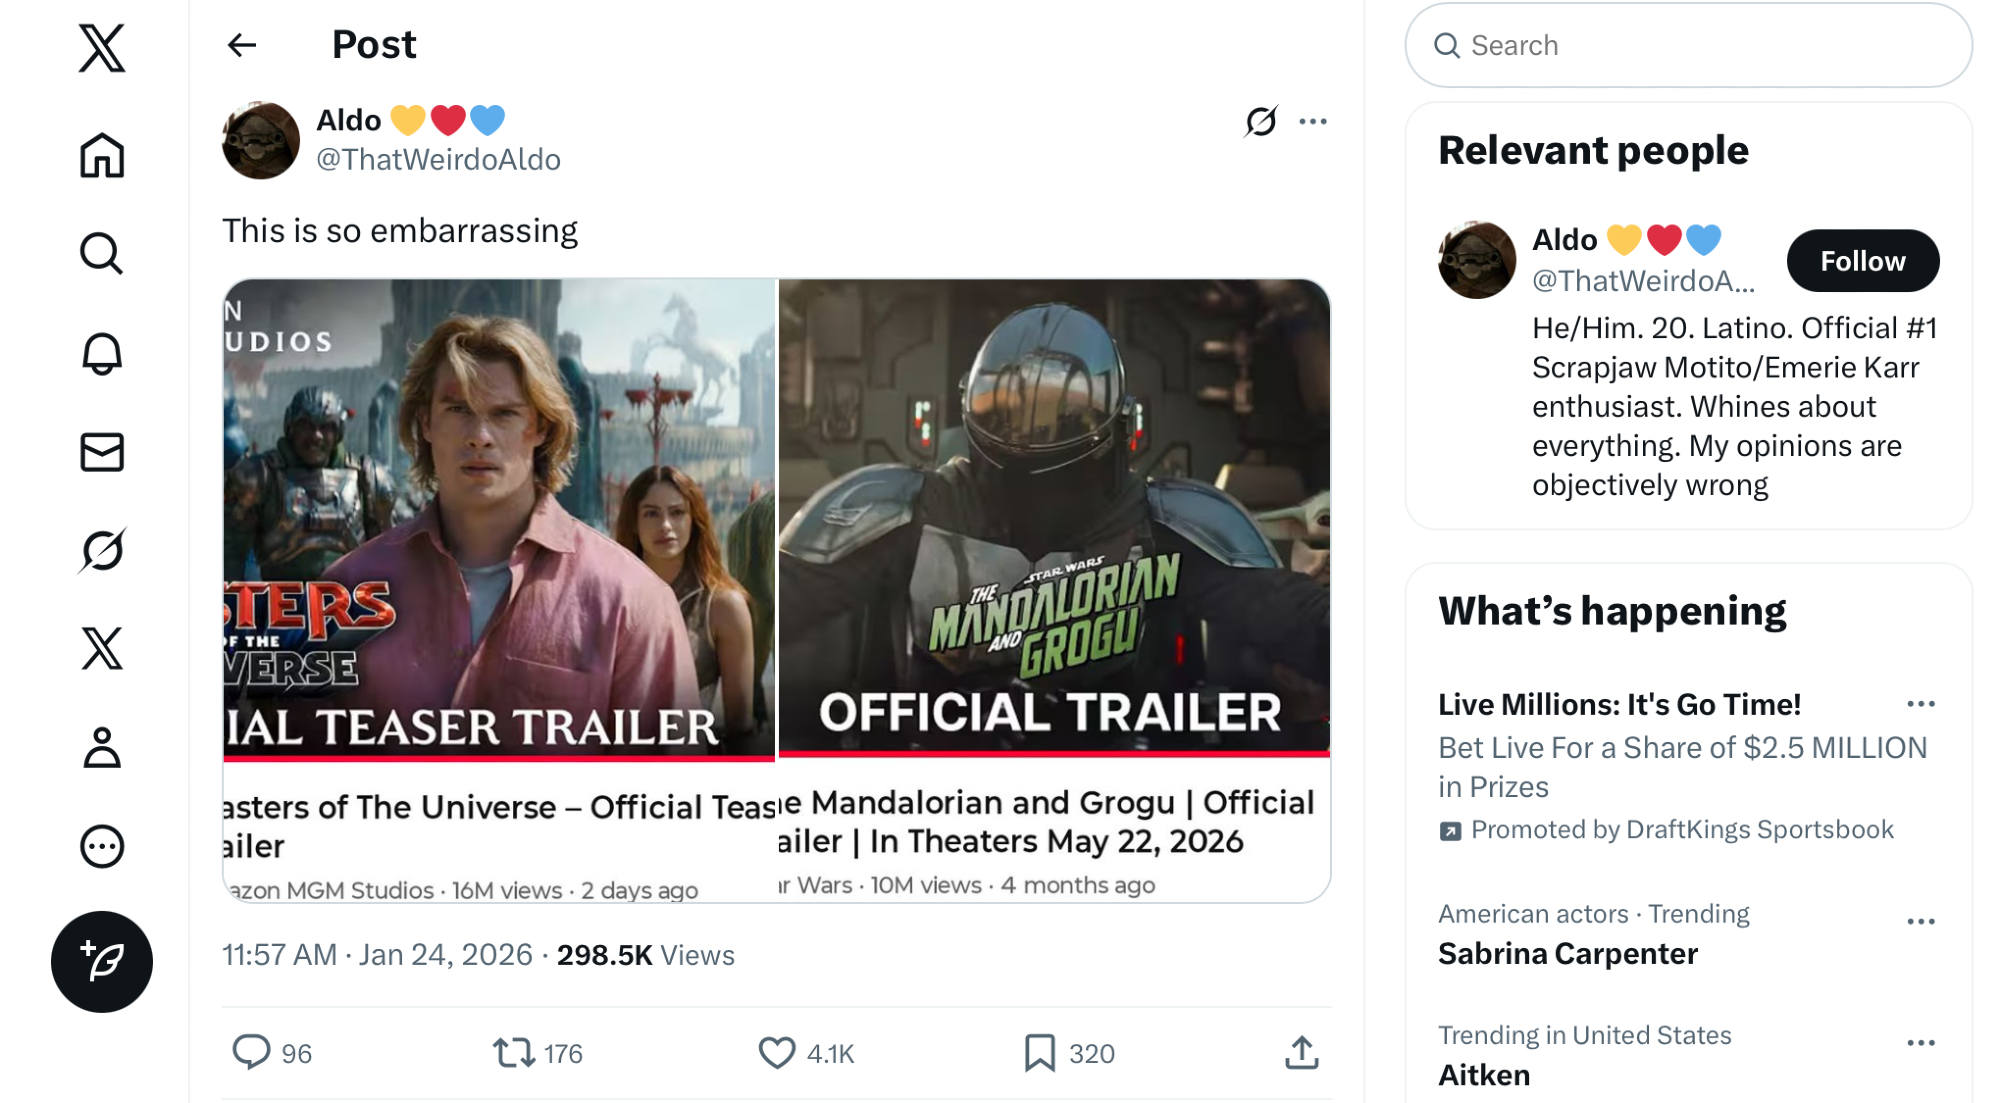Like the post with heart icon
This screenshot has height=1103, width=2000.
[x=776, y=1053]
